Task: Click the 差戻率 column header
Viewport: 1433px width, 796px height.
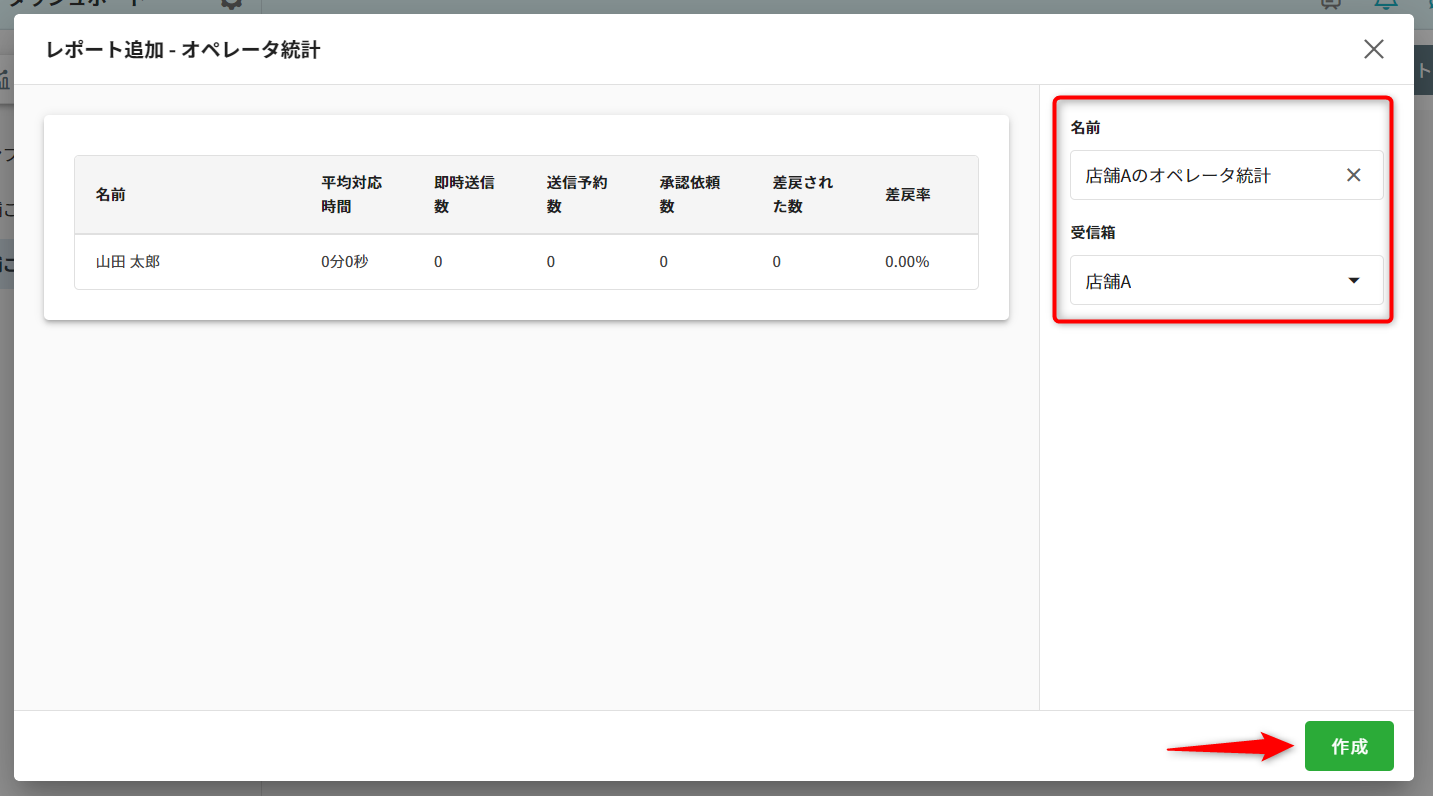Action: (907, 195)
